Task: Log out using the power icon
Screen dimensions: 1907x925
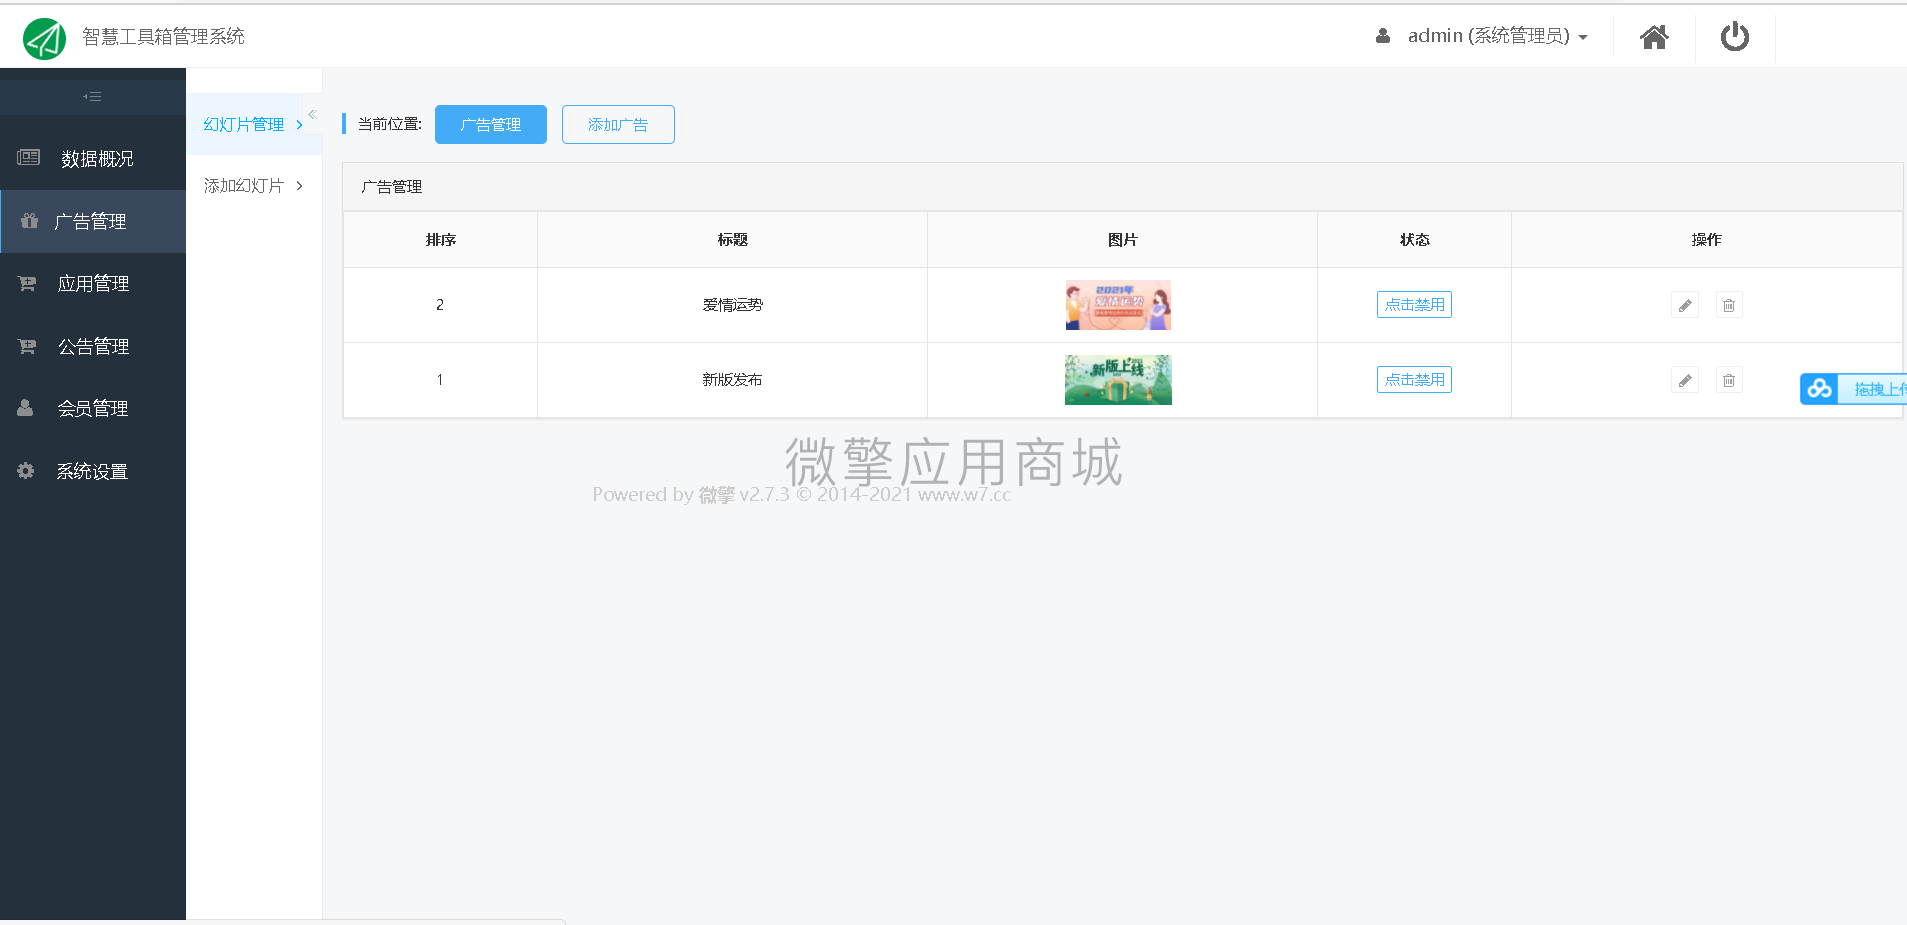Action: 1734,36
